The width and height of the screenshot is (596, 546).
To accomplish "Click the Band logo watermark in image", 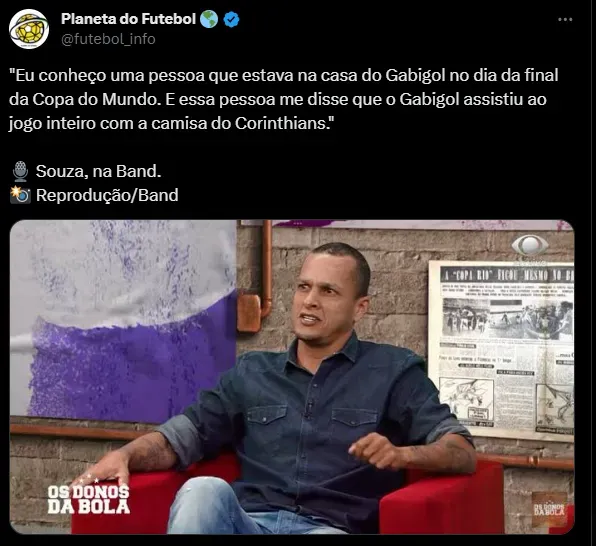I will pyautogui.click(x=530, y=246).
